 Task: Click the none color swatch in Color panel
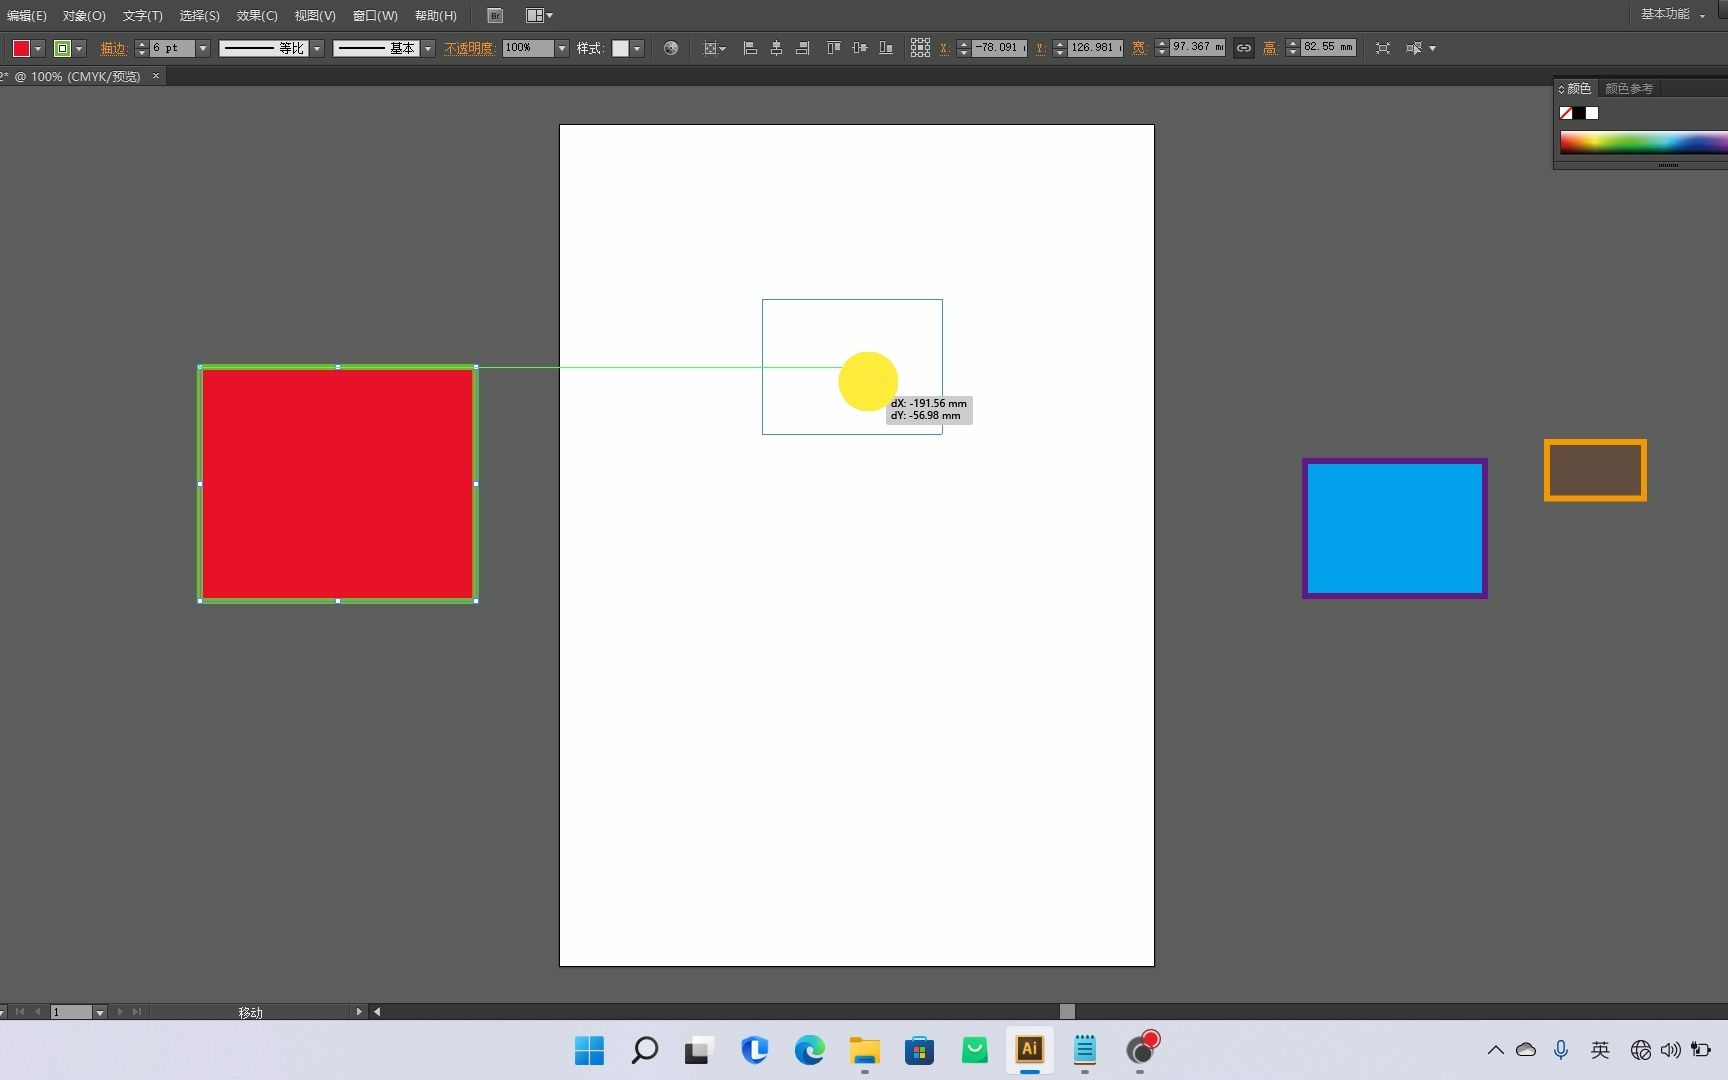pyautogui.click(x=1566, y=113)
